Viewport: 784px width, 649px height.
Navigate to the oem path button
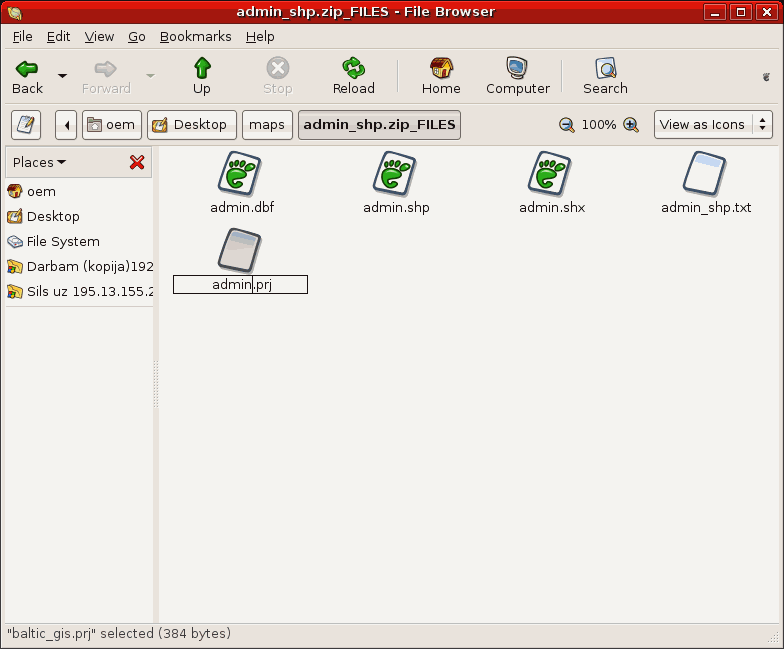point(112,124)
